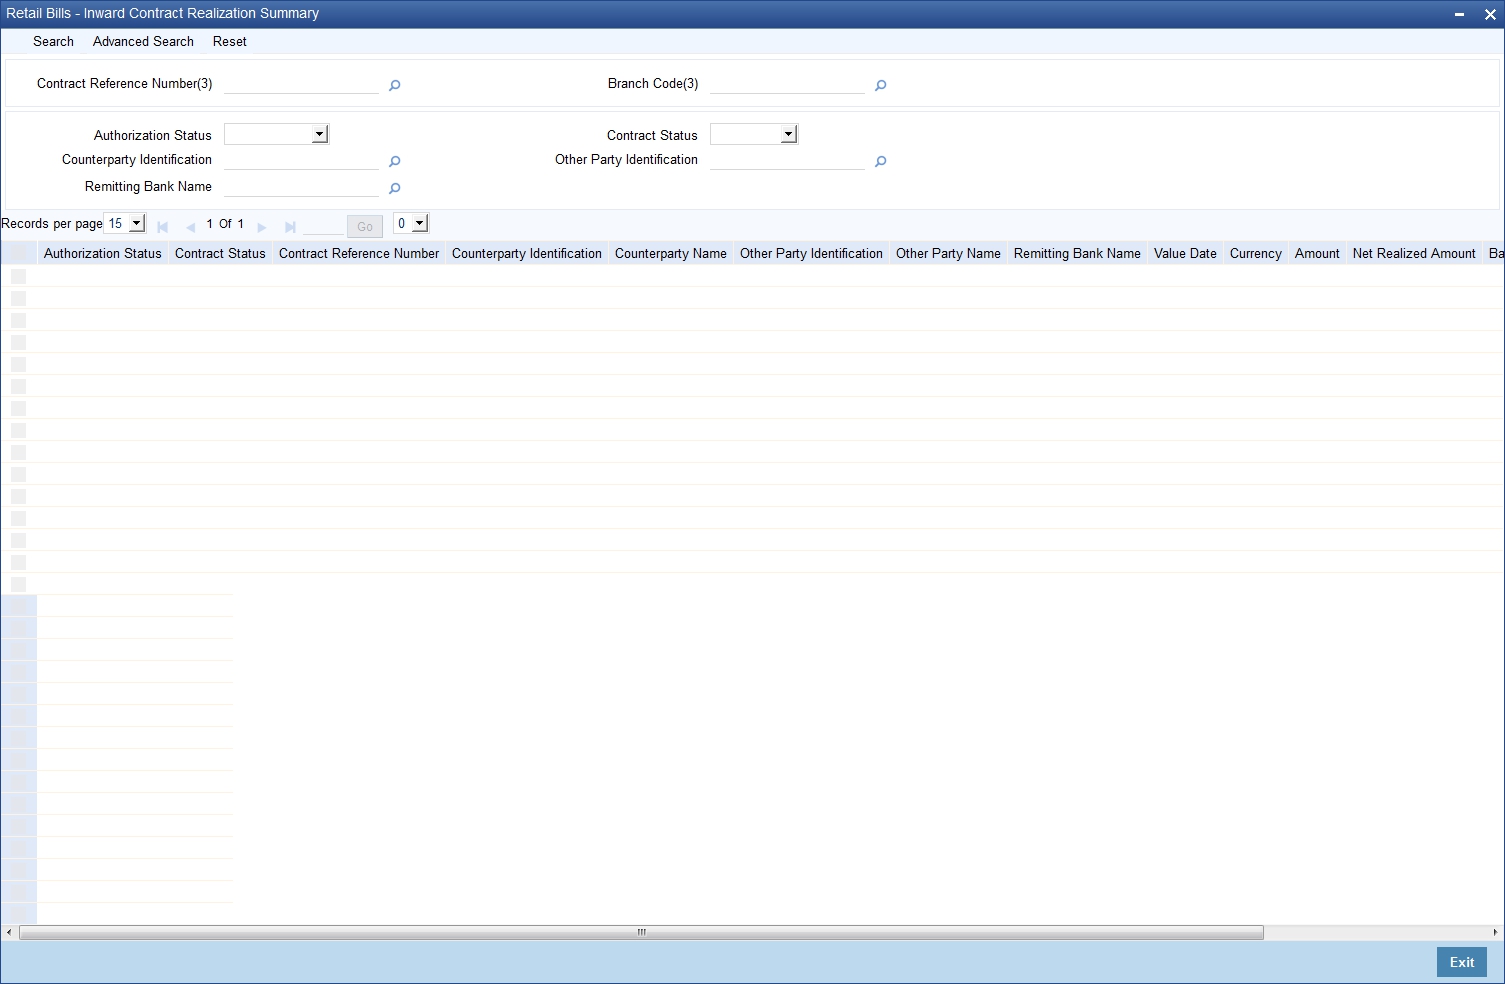Close the Retail Bills summary window

[x=1490, y=15]
